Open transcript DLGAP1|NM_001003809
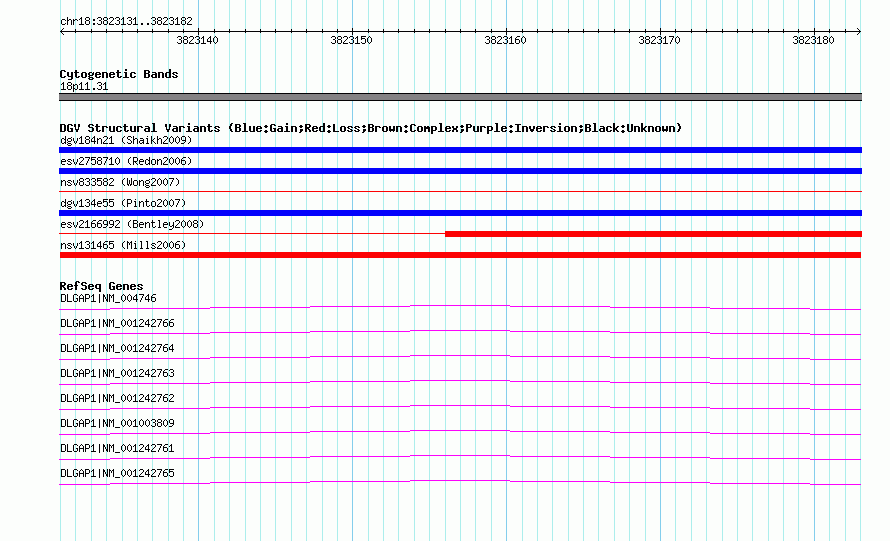Viewport: 890px width, 541px height. 117,423
